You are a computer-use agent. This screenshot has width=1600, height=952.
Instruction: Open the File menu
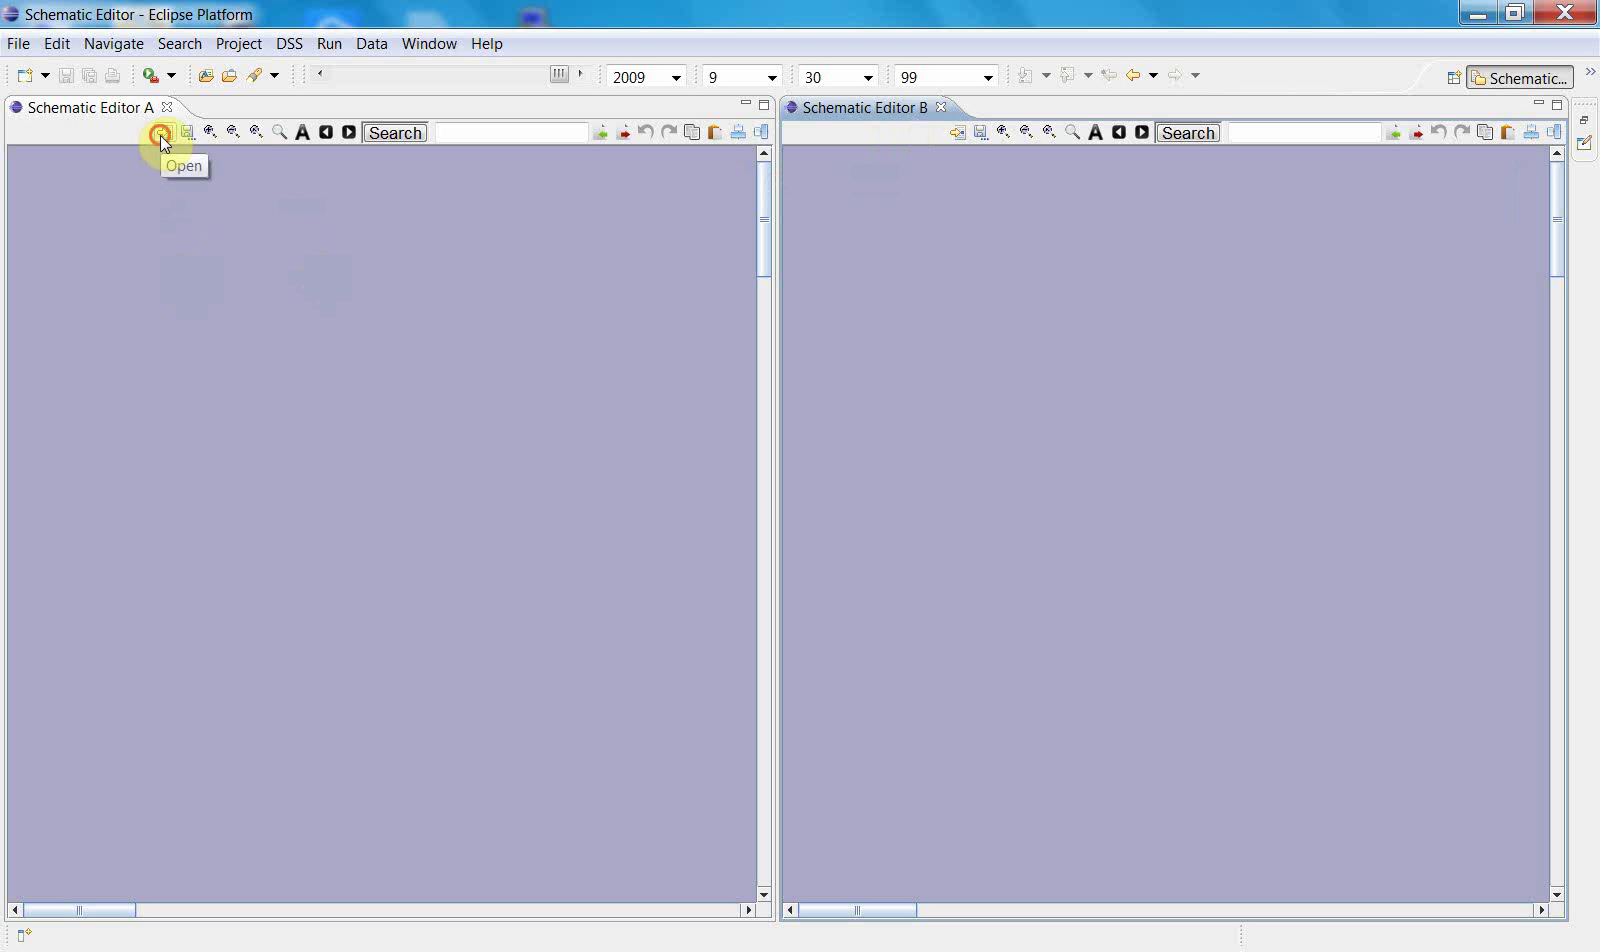tap(18, 44)
